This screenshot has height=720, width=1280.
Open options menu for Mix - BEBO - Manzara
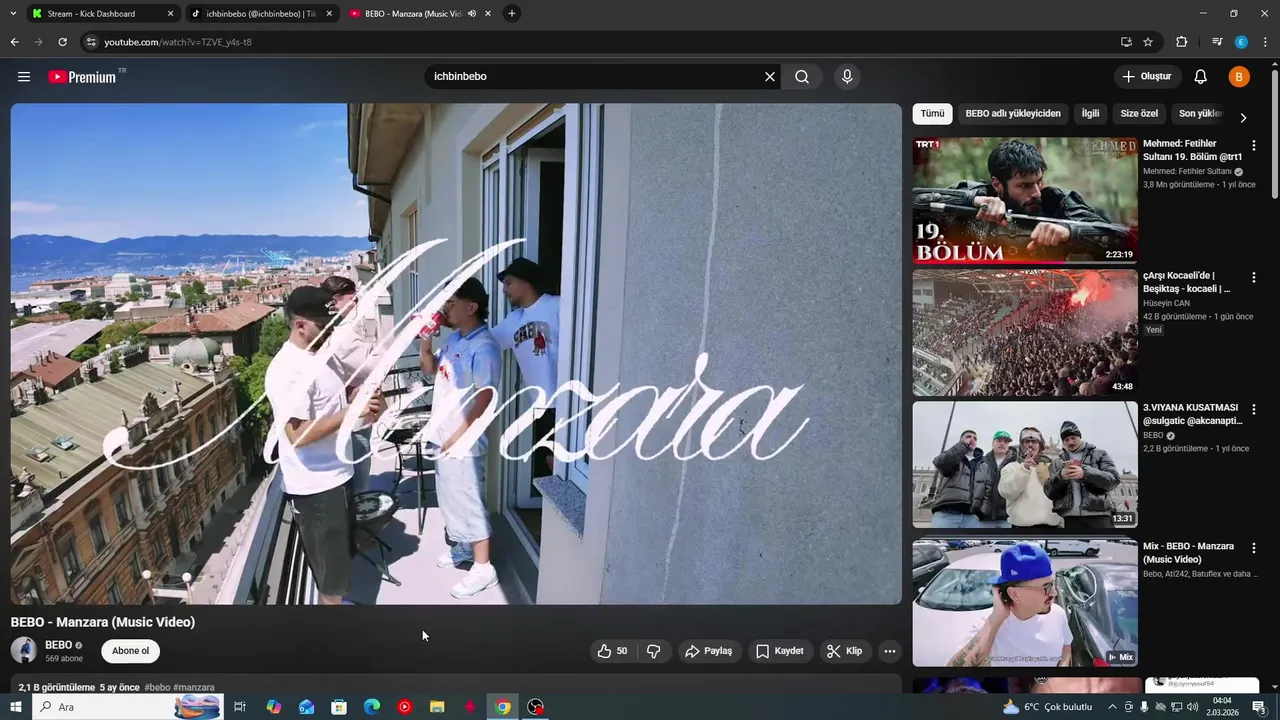1254,548
